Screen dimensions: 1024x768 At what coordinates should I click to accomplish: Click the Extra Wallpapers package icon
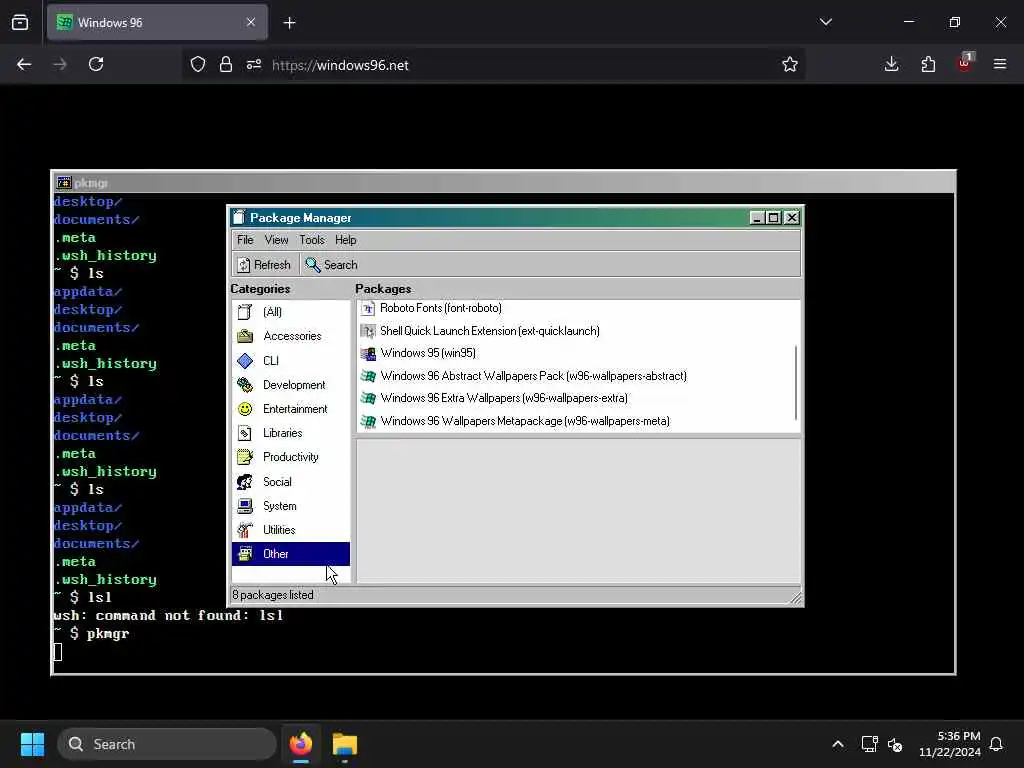(368, 398)
